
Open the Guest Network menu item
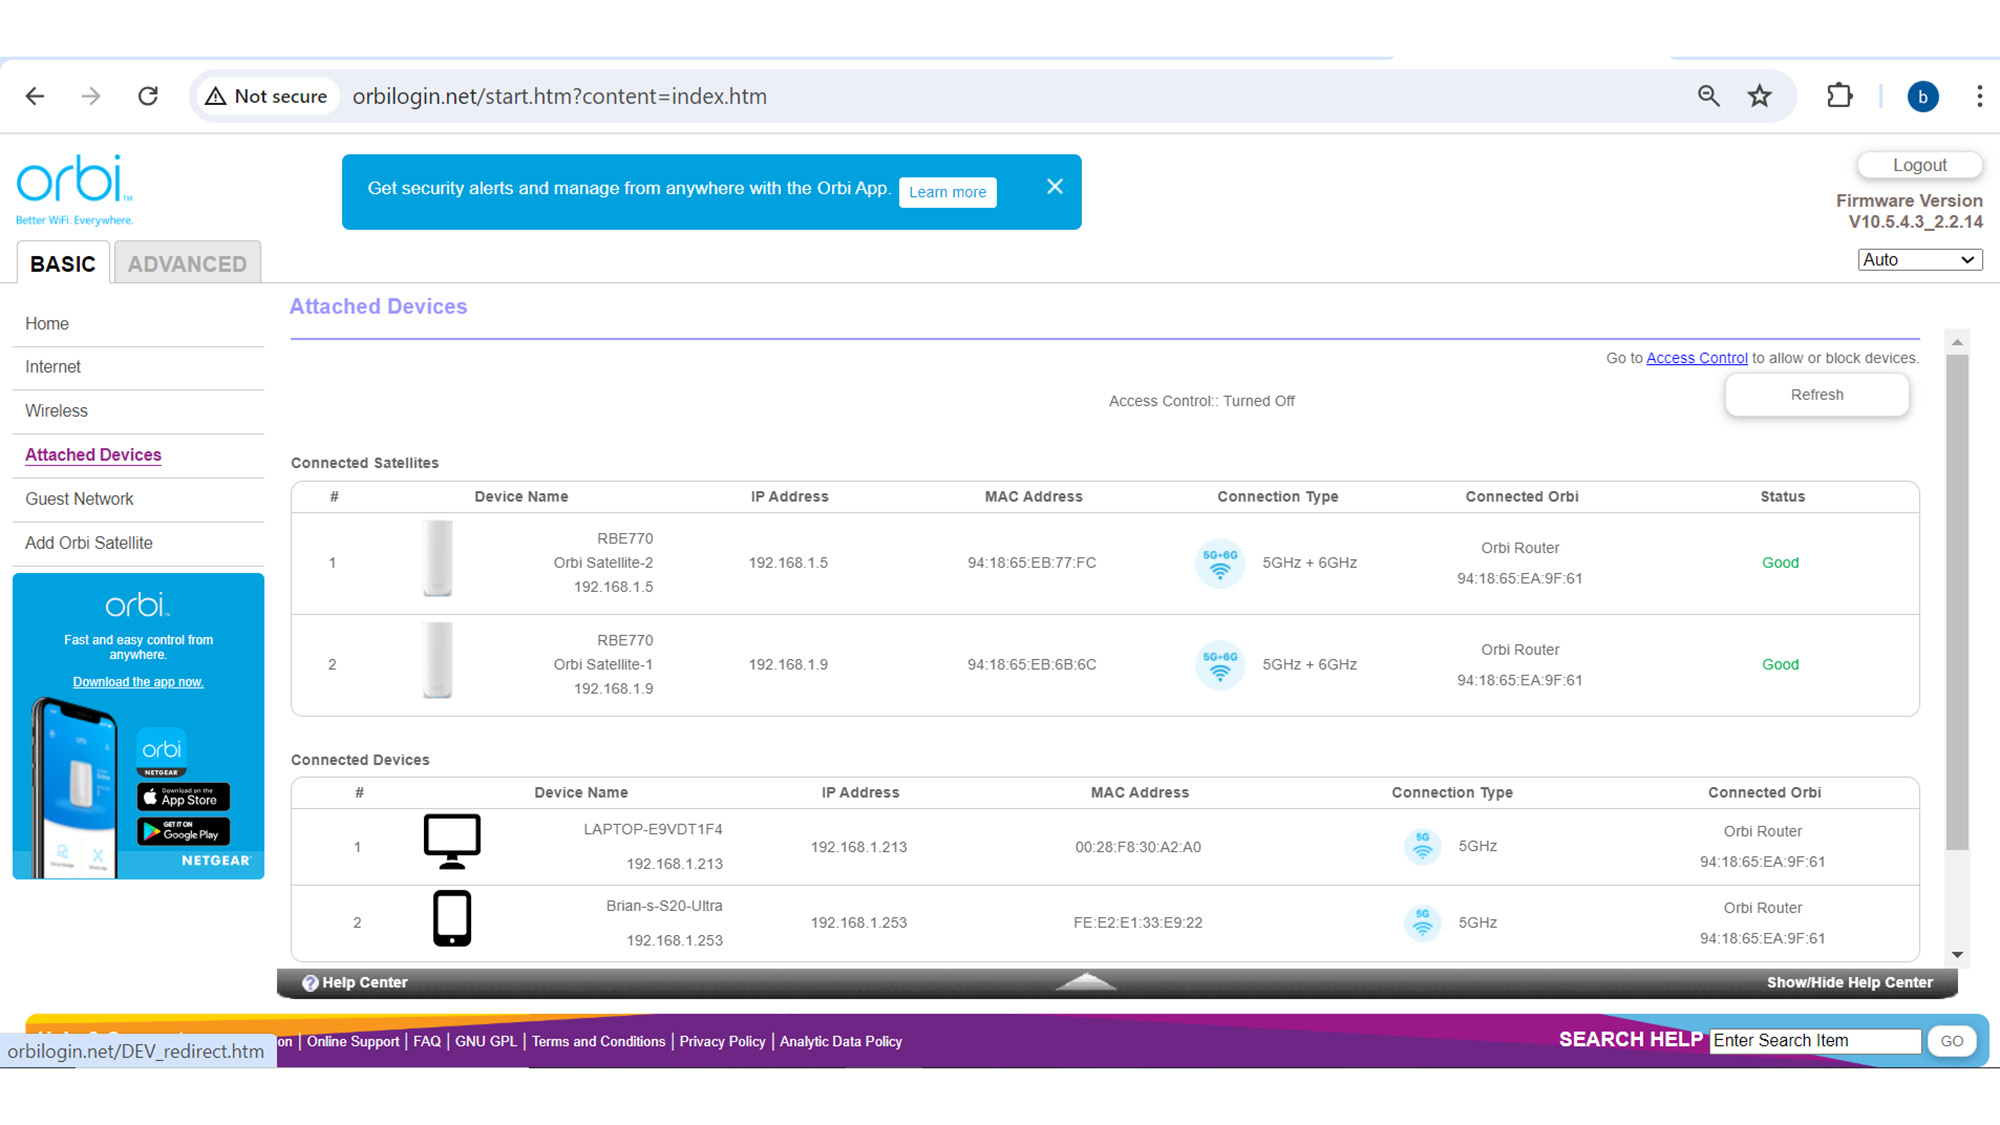click(79, 499)
